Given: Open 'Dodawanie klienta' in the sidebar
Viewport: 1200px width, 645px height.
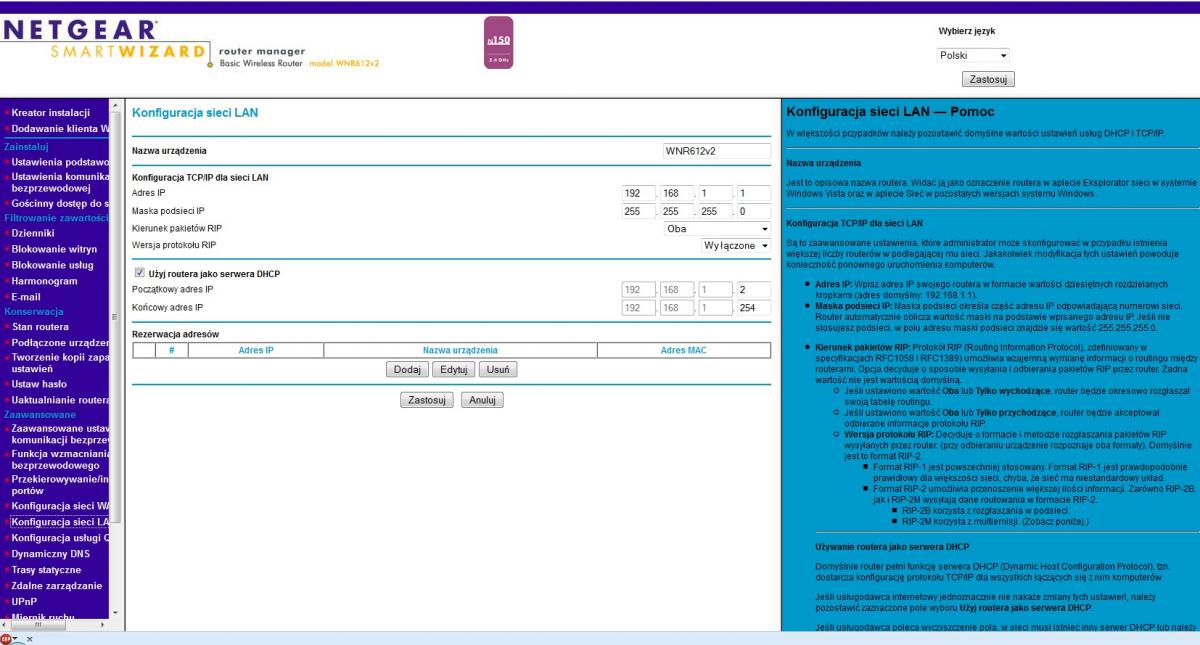Looking at the screenshot, I should (x=58, y=130).
